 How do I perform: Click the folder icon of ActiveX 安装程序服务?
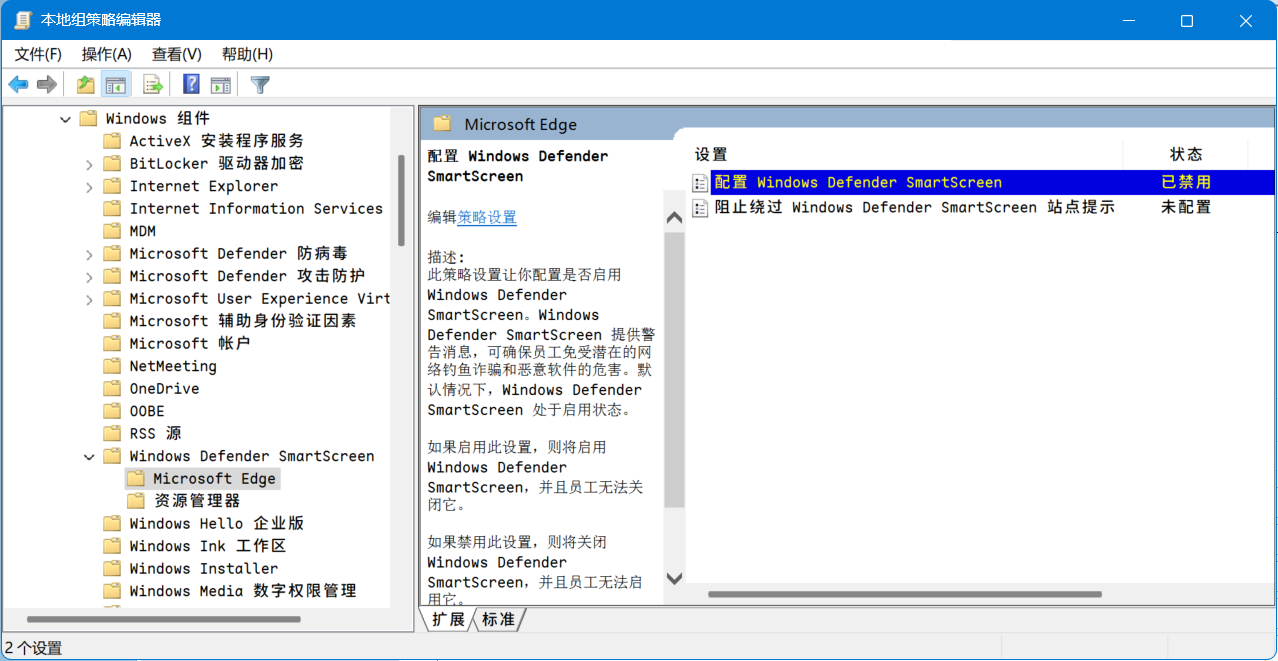click(x=112, y=141)
